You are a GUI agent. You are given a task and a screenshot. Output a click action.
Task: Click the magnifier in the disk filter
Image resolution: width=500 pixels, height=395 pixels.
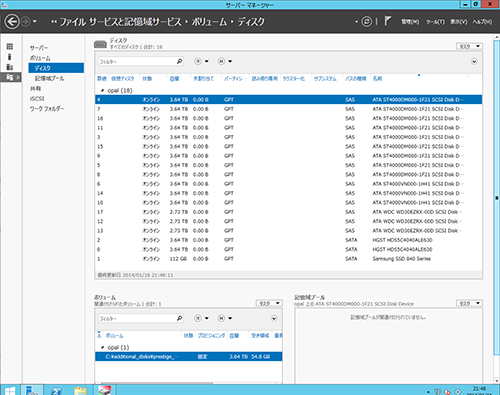(179, 61)
